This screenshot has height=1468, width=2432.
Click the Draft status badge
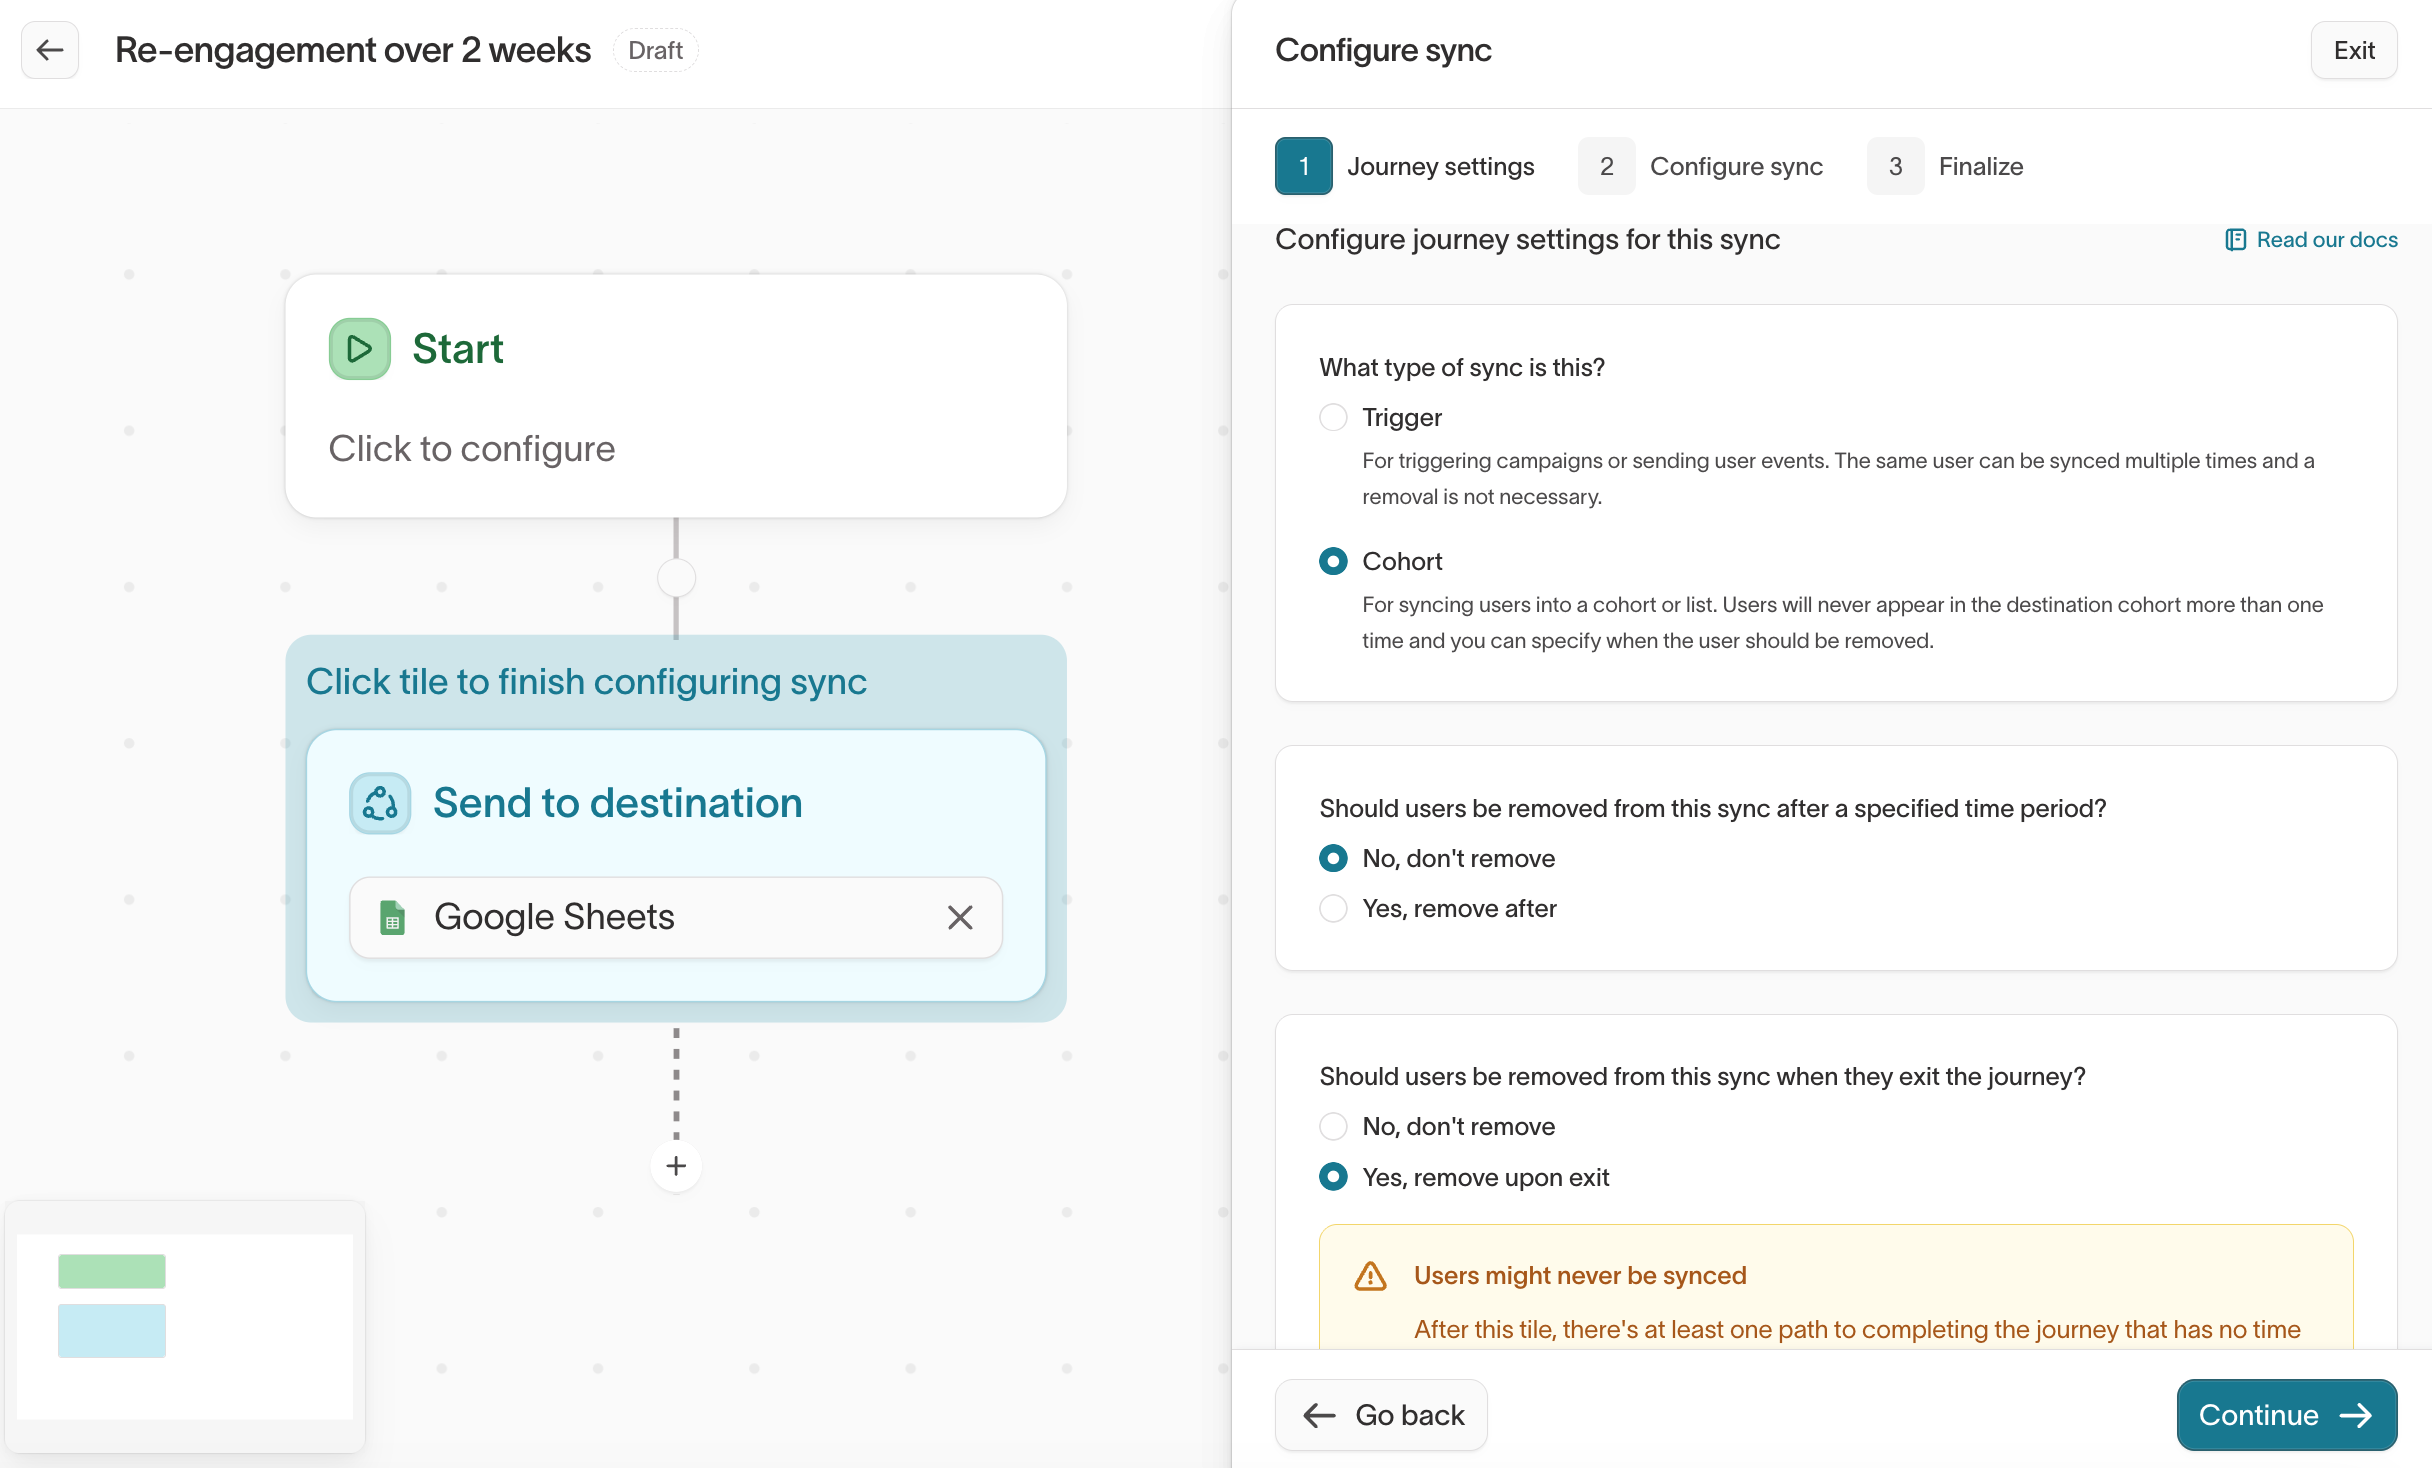[656, 50]
